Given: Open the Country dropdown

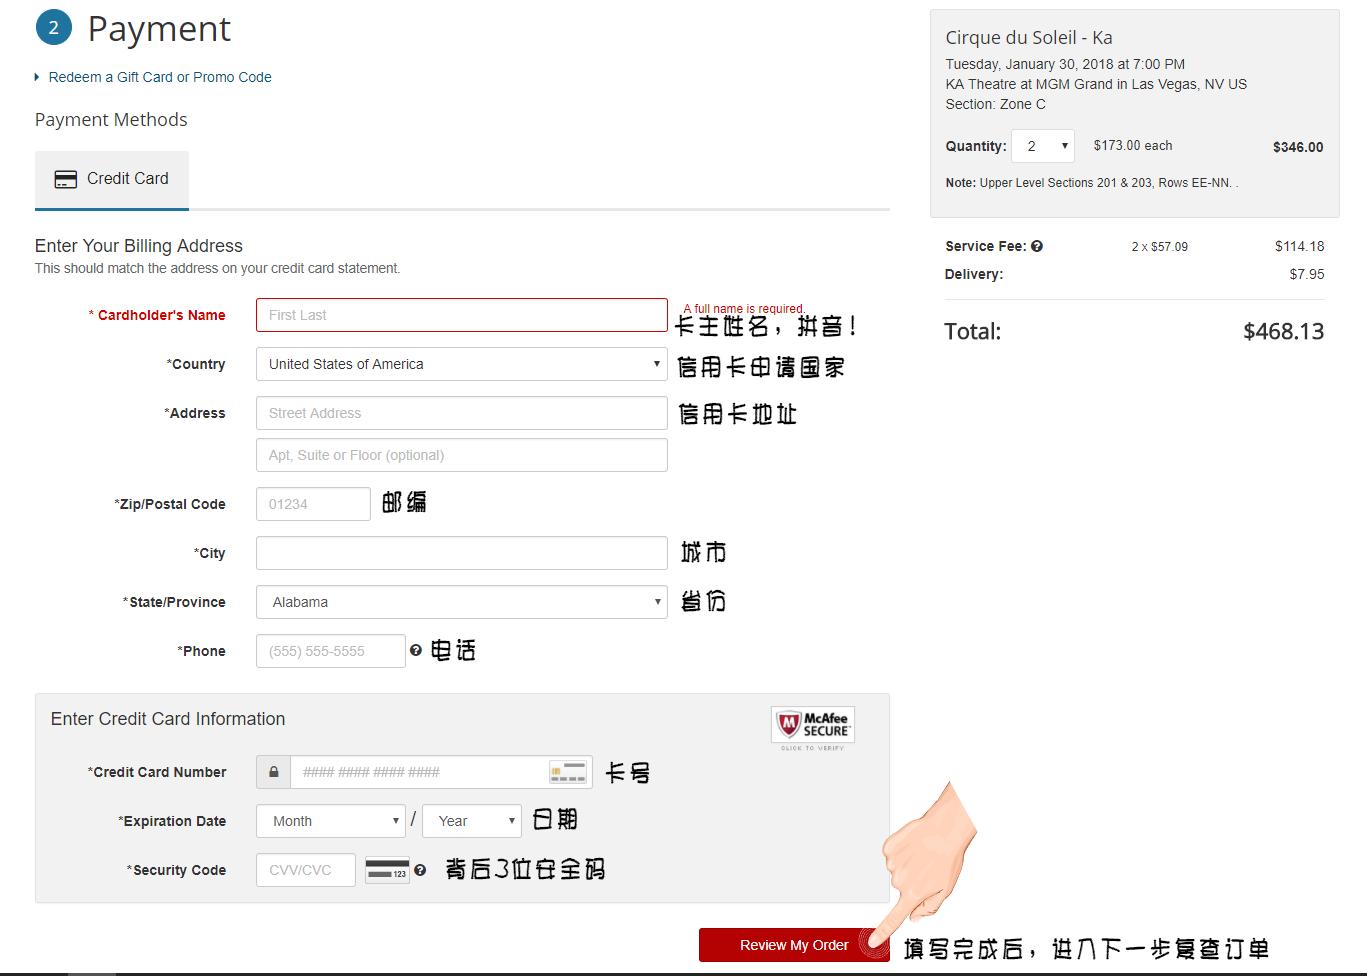Looking at the screenshot, I should click(461, 364).
